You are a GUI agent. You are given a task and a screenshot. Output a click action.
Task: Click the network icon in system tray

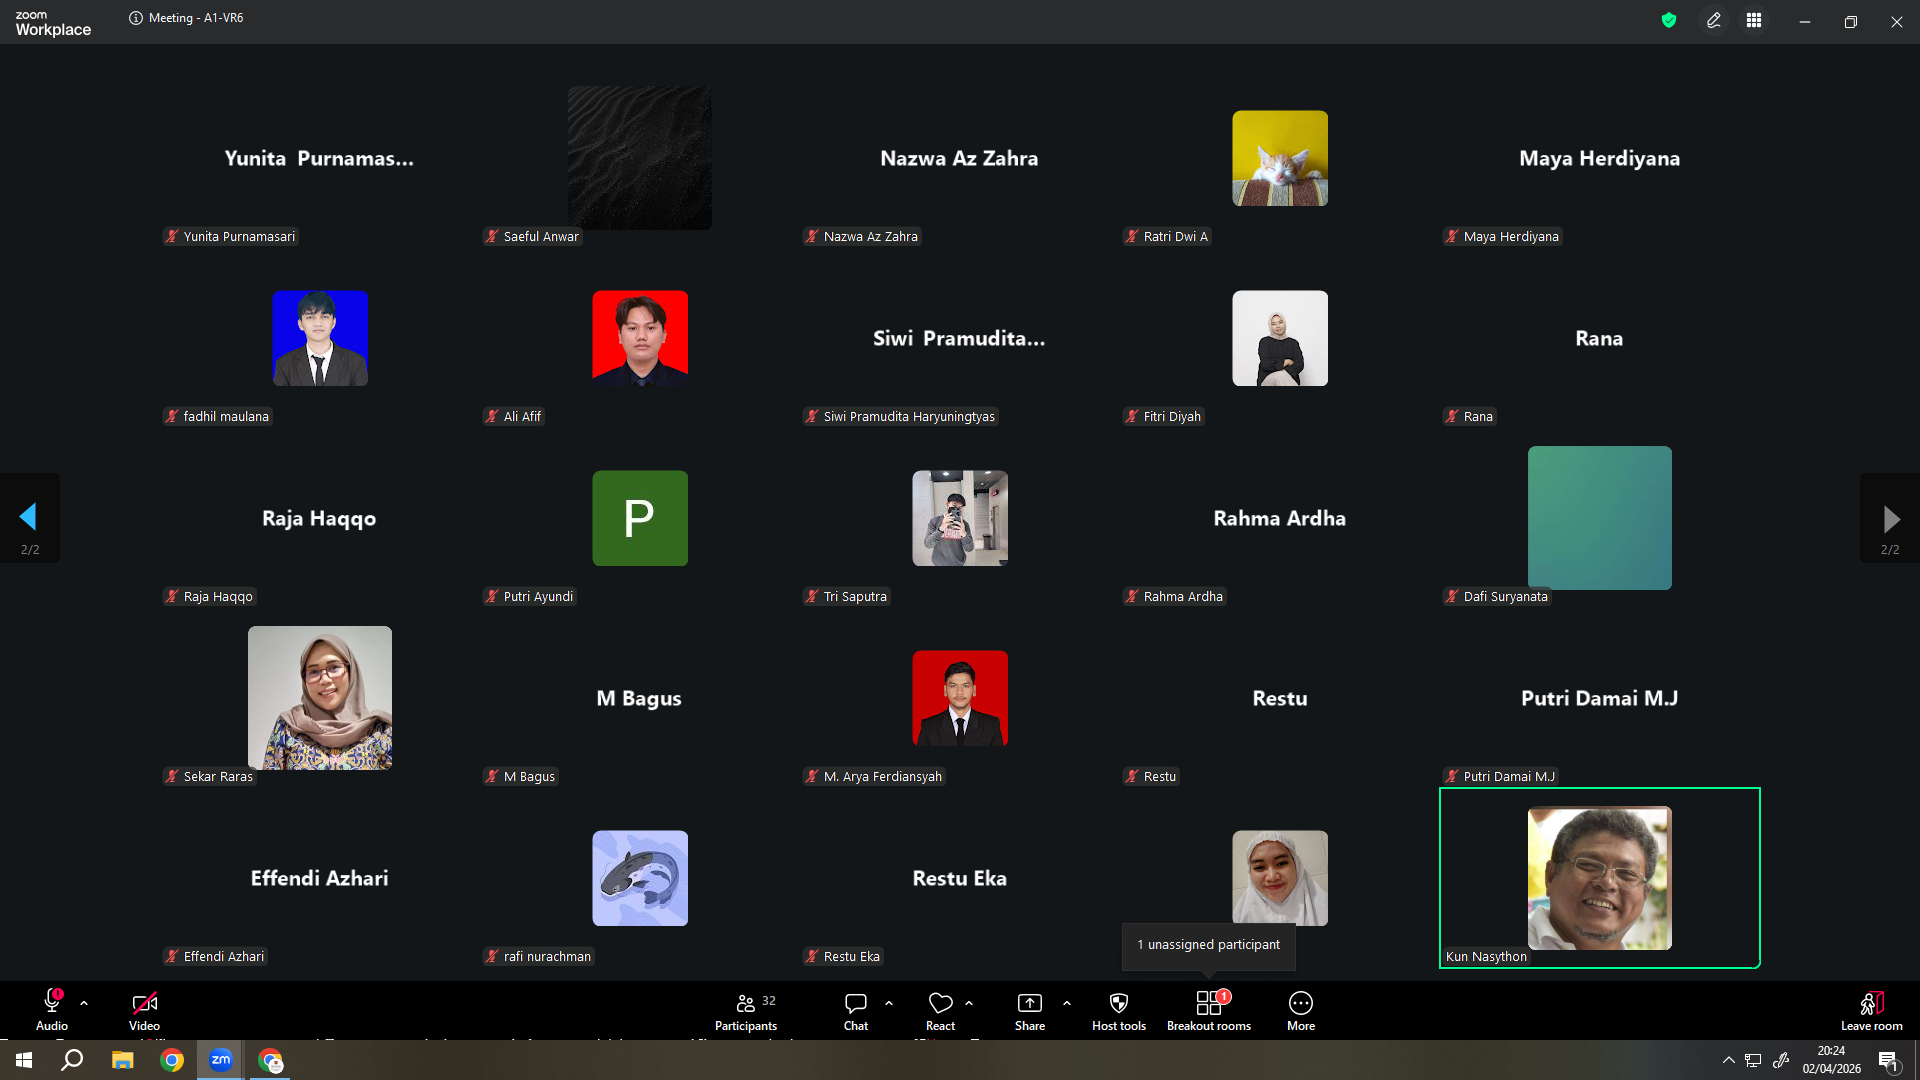1753,1060
